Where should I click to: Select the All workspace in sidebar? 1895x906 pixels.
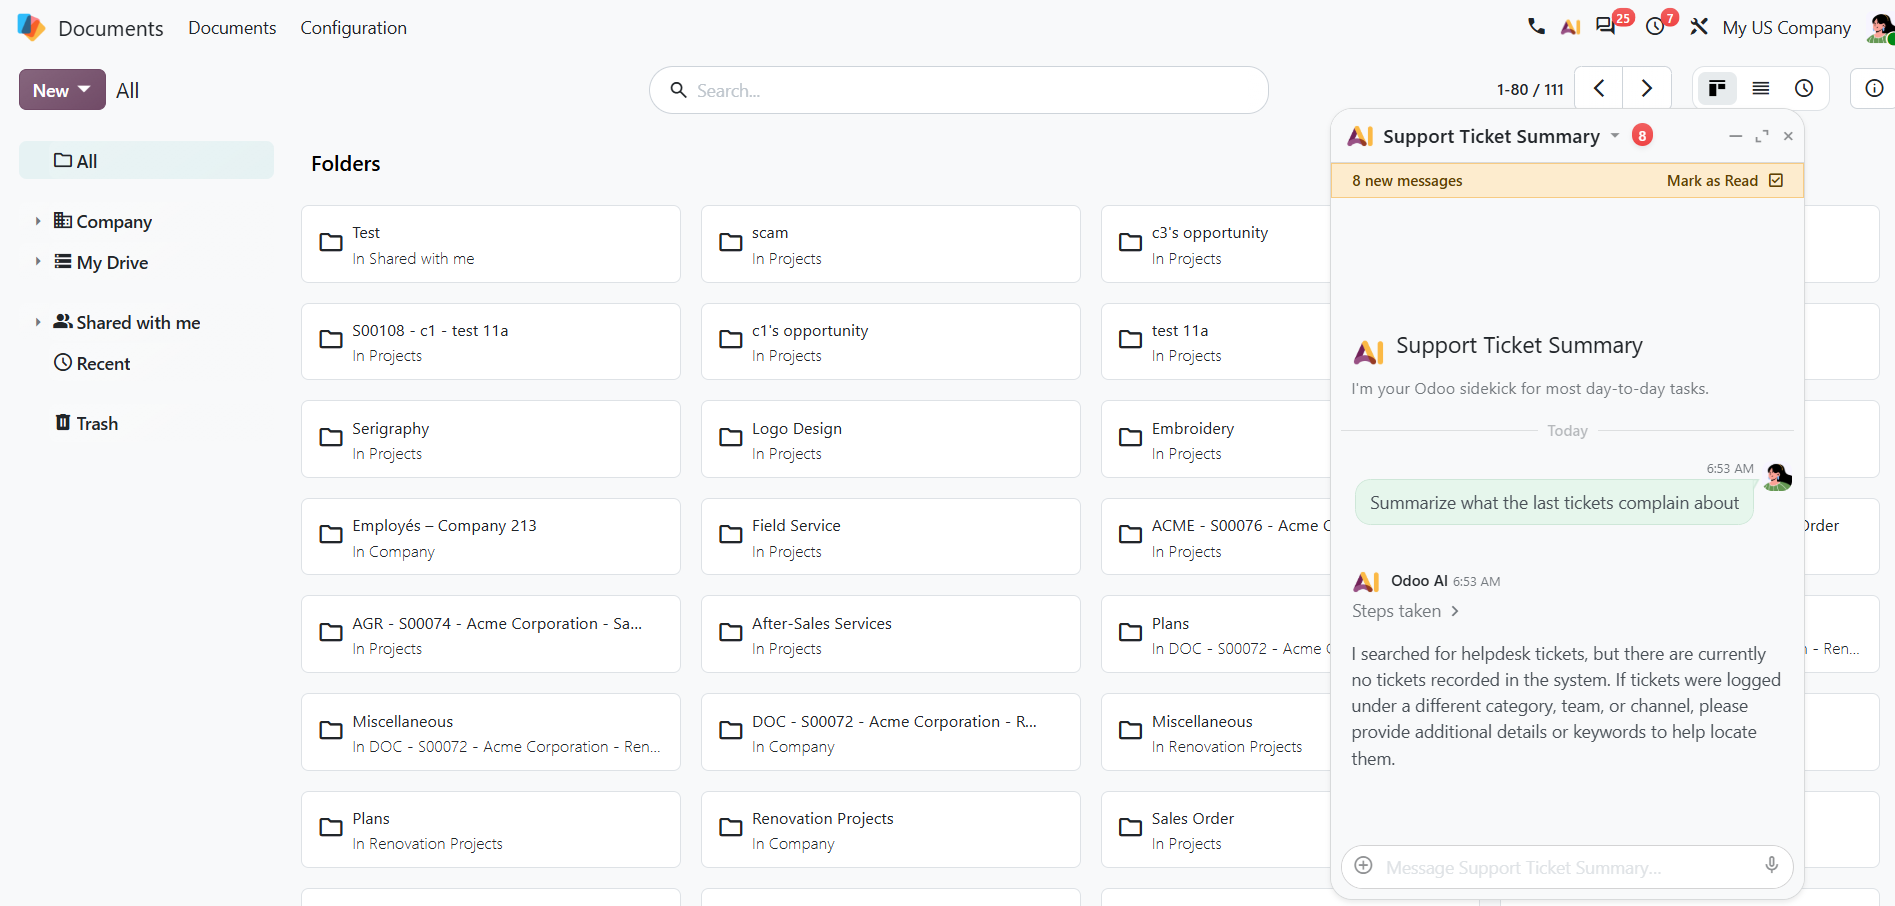146,160
